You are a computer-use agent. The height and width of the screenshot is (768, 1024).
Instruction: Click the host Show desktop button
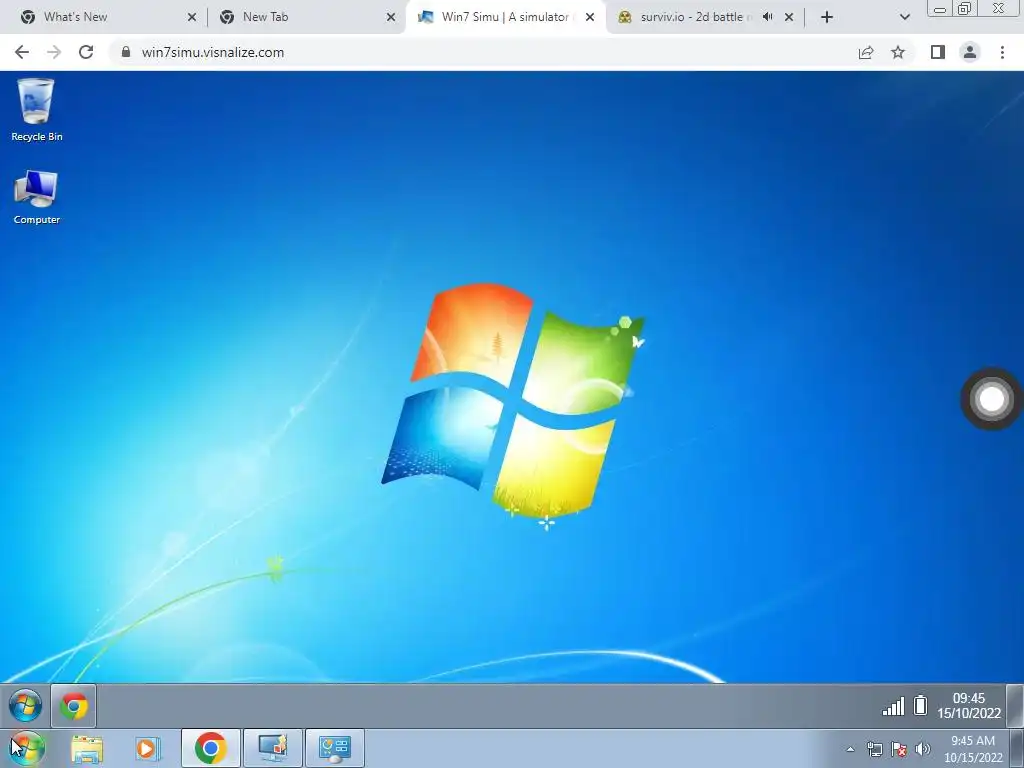click(x=1017, y=749)
